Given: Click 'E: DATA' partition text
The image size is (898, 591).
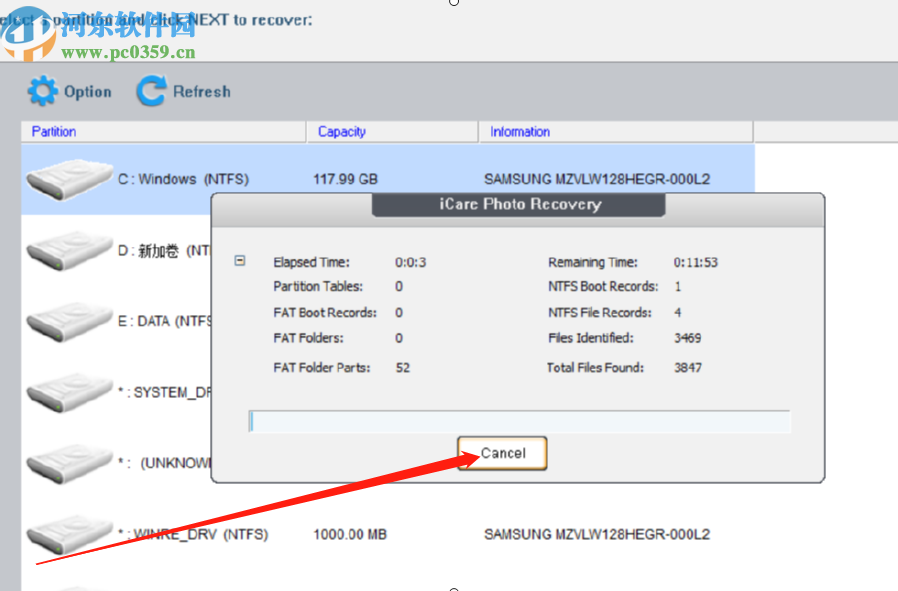Looking at the screenshot, I should tap(164, 321).
